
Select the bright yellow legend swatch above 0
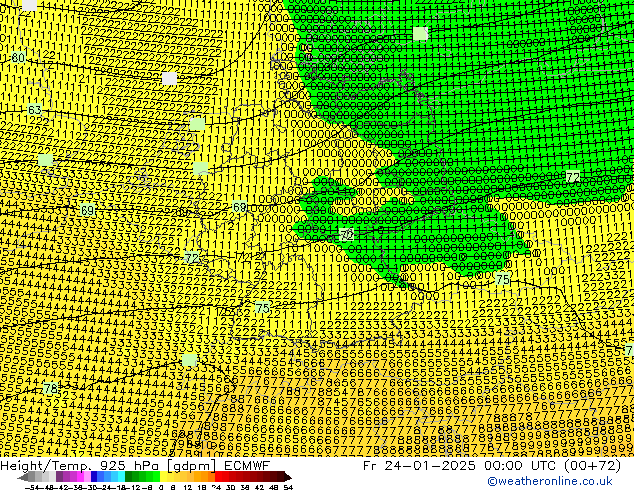pyautogui.click(x=164, y=477)
